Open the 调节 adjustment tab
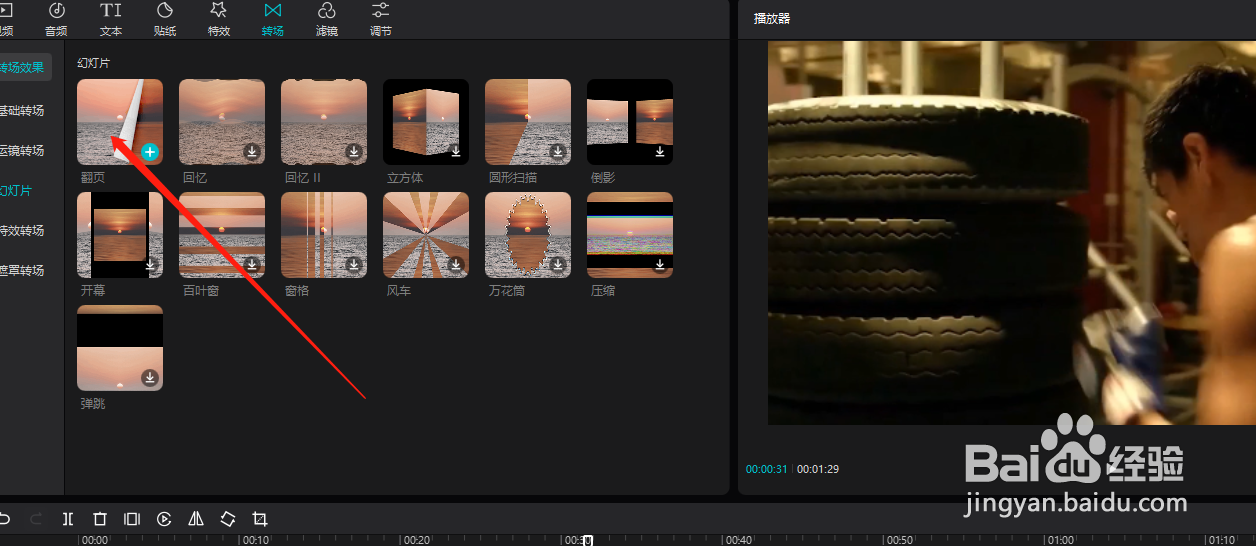Screen dimensions: 1256x546 coord(381,19)
